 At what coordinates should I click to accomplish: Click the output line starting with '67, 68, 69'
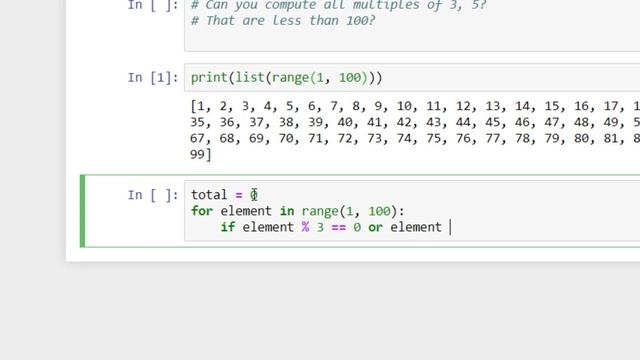(x=415, y=138)
